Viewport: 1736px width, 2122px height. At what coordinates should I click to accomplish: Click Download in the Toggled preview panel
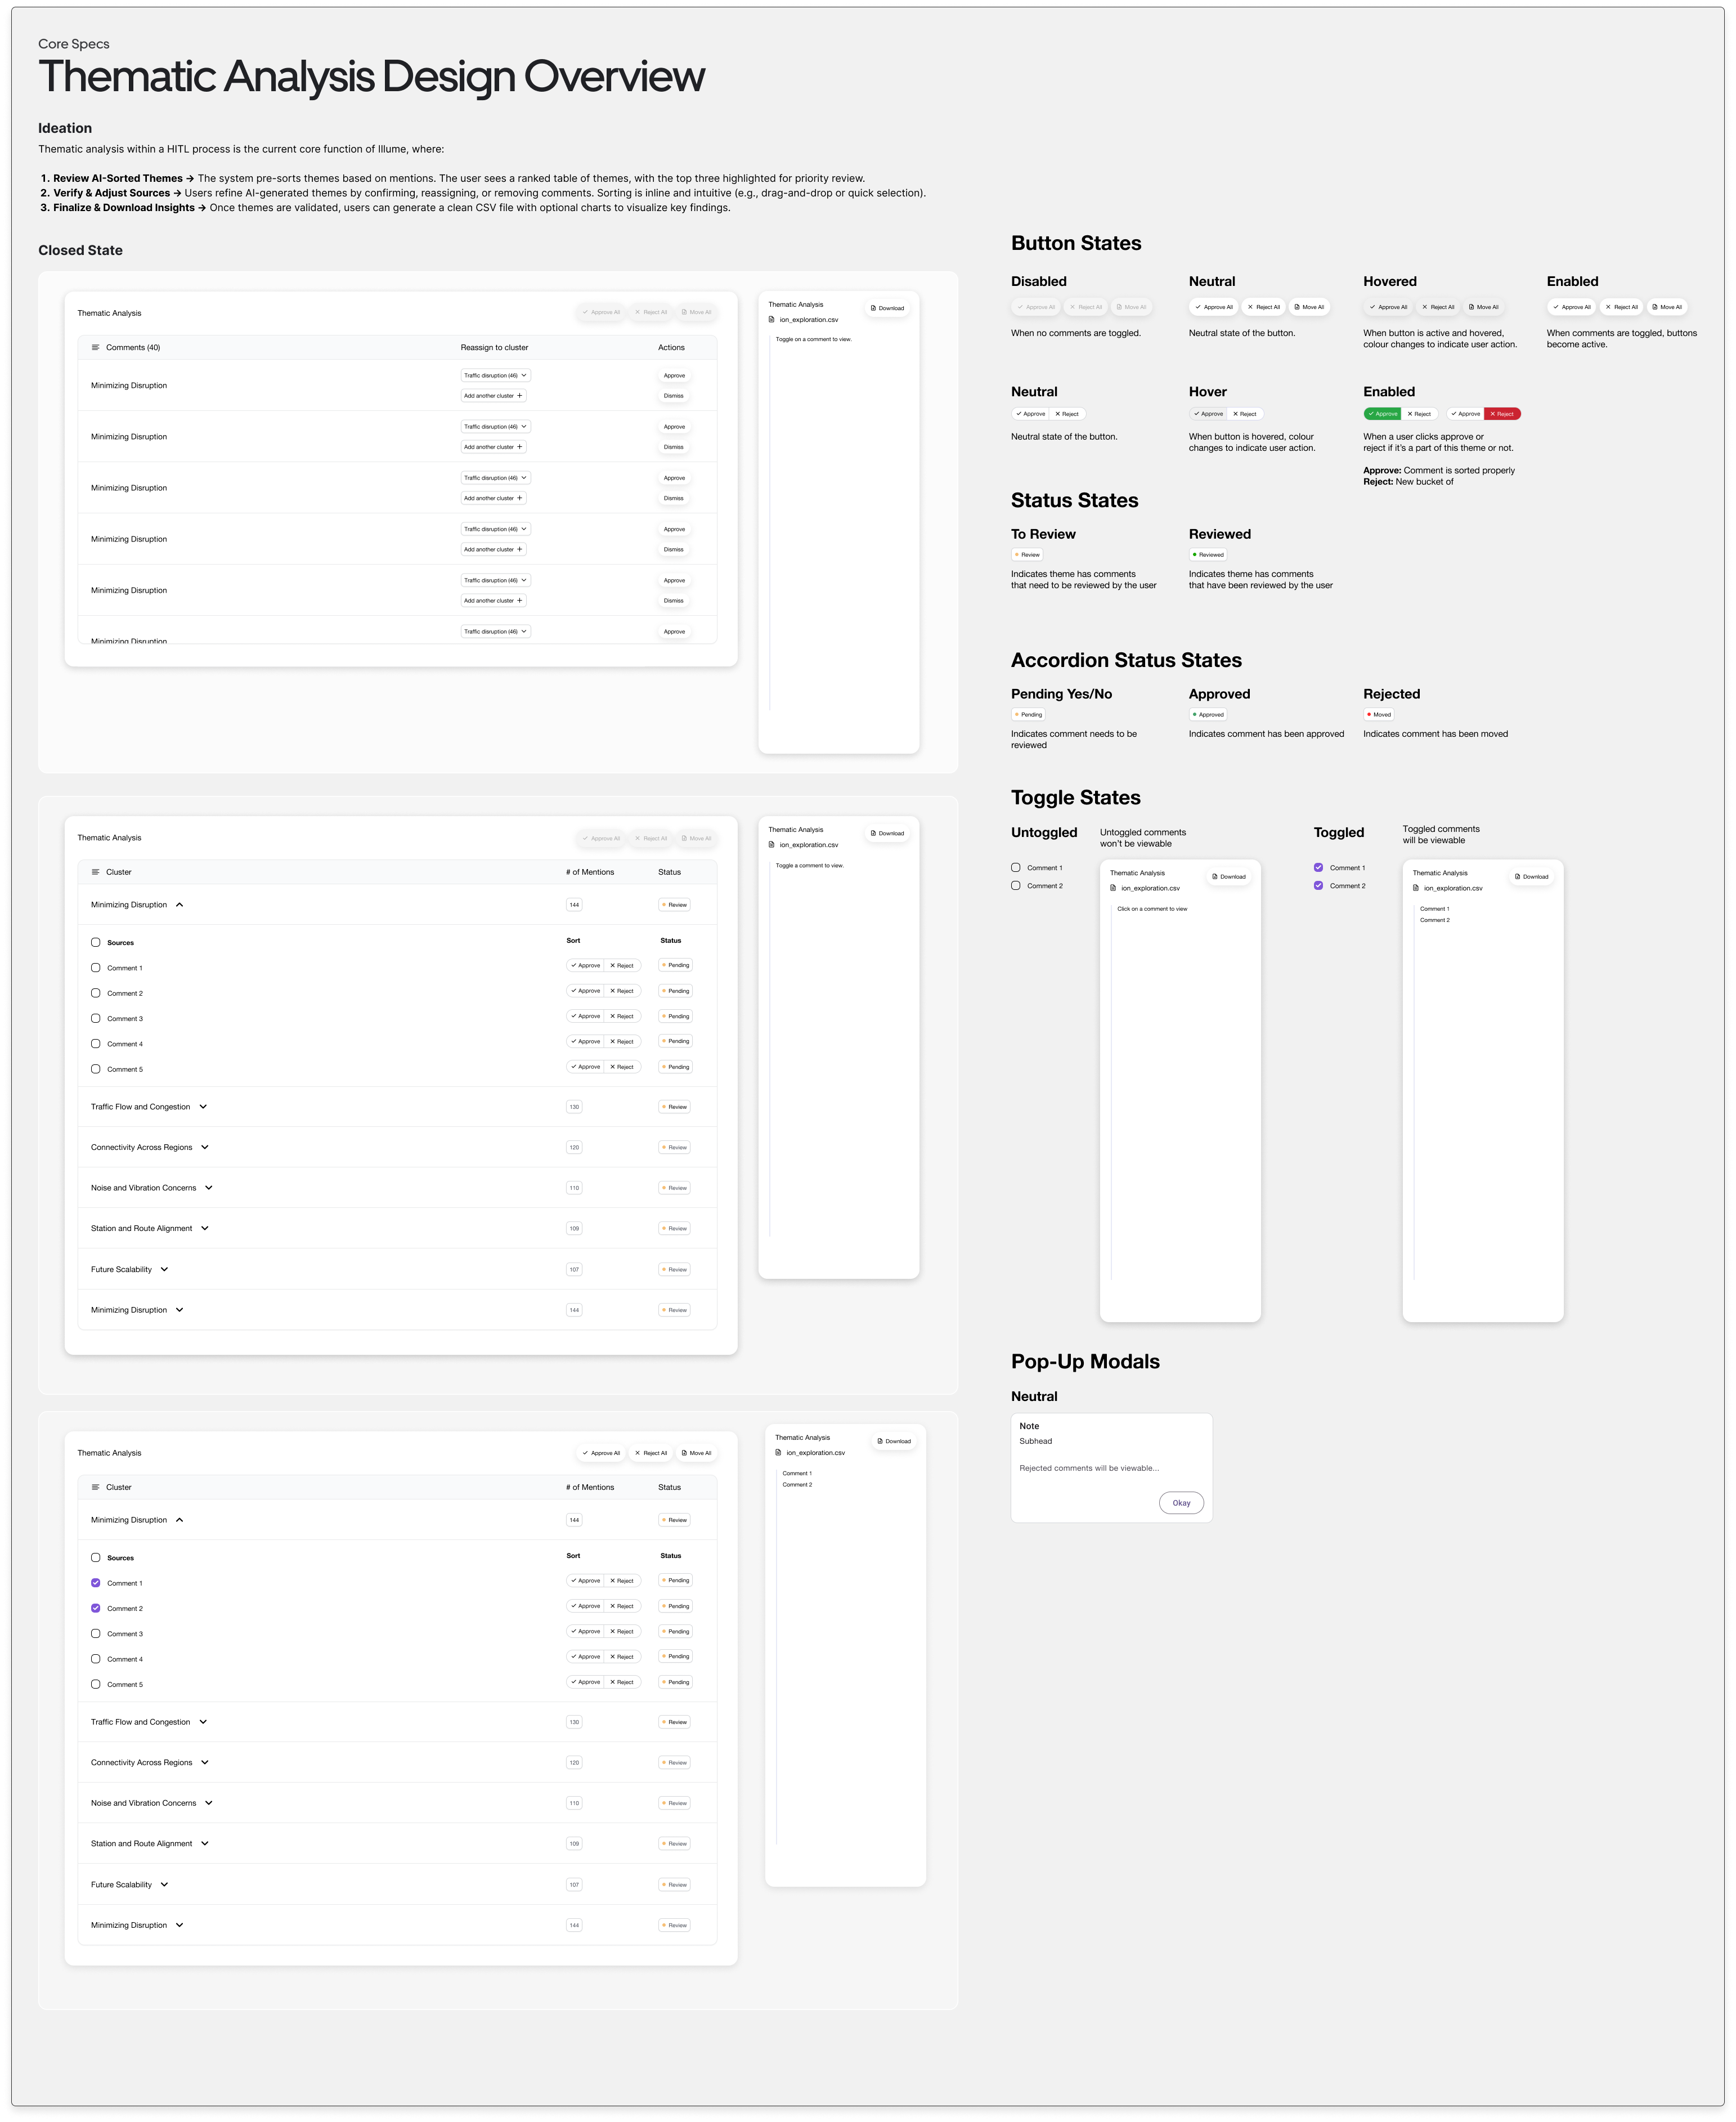pyautogui.click(x=1531, y=876)
